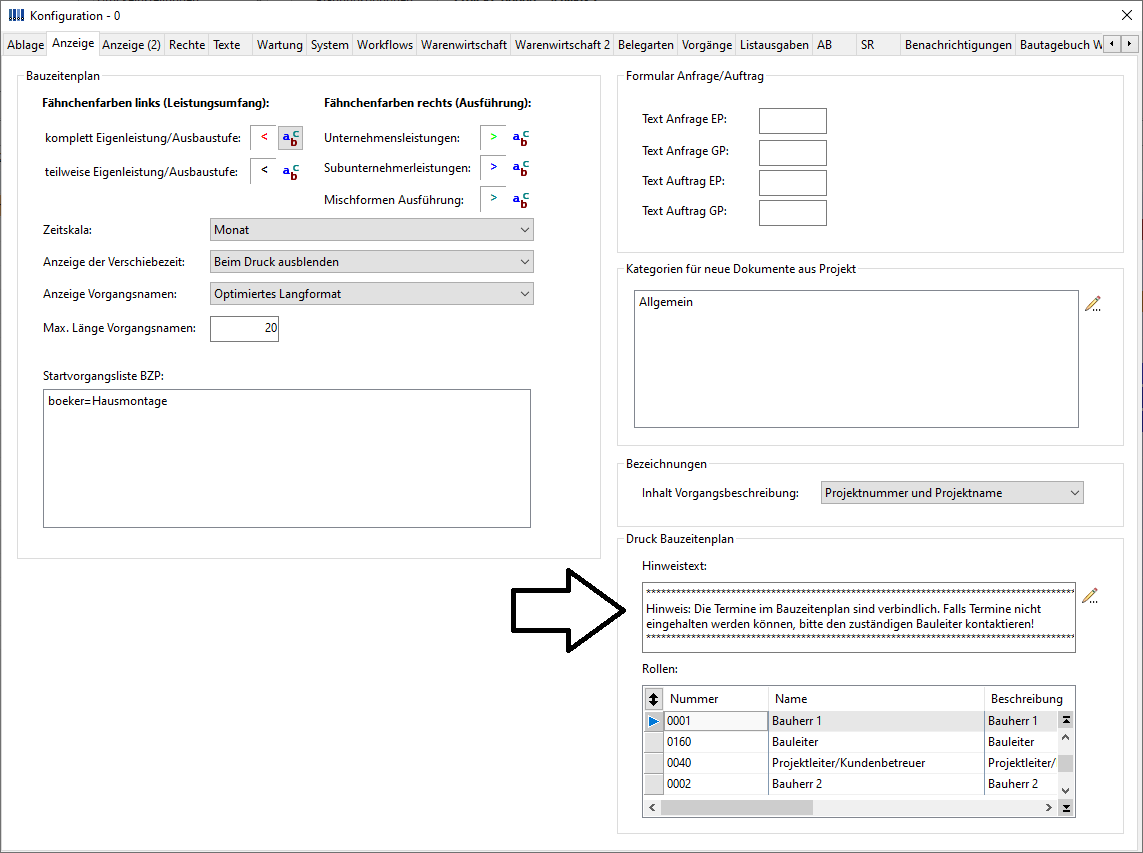Image resolution: width=1143 pixels, height=853 pixels.
Task: Open the Benachrichtigungen tab
Action: (958, 45)
